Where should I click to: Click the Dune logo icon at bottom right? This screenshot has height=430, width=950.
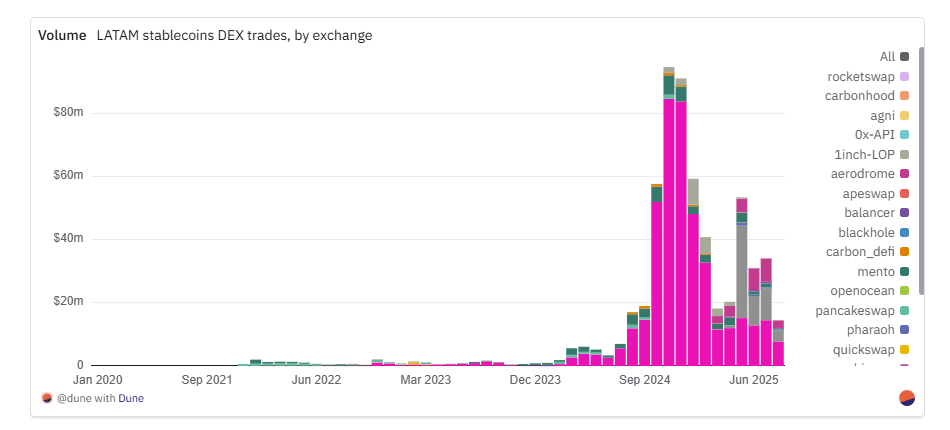[x=907, y=398]
